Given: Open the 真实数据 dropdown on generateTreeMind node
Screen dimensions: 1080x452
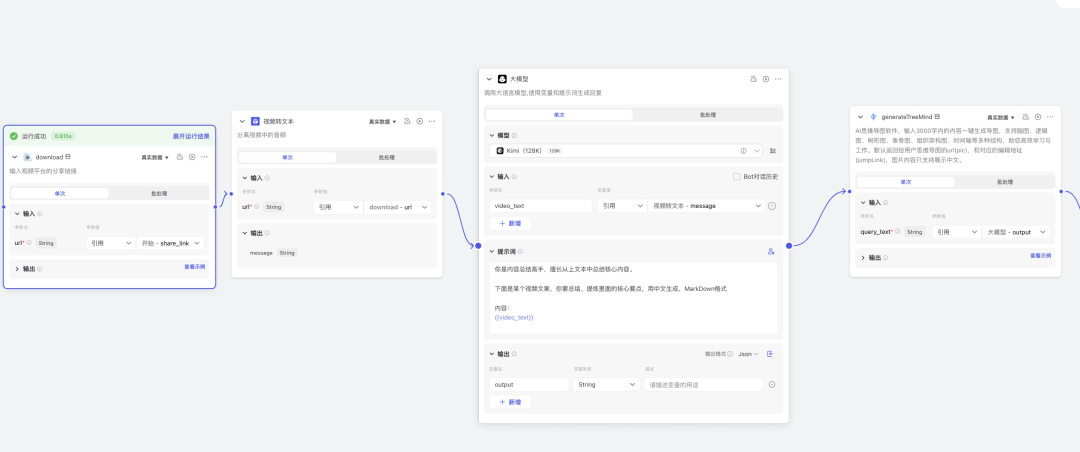Looking at the screenshot, I should (x=1001, y=117).
